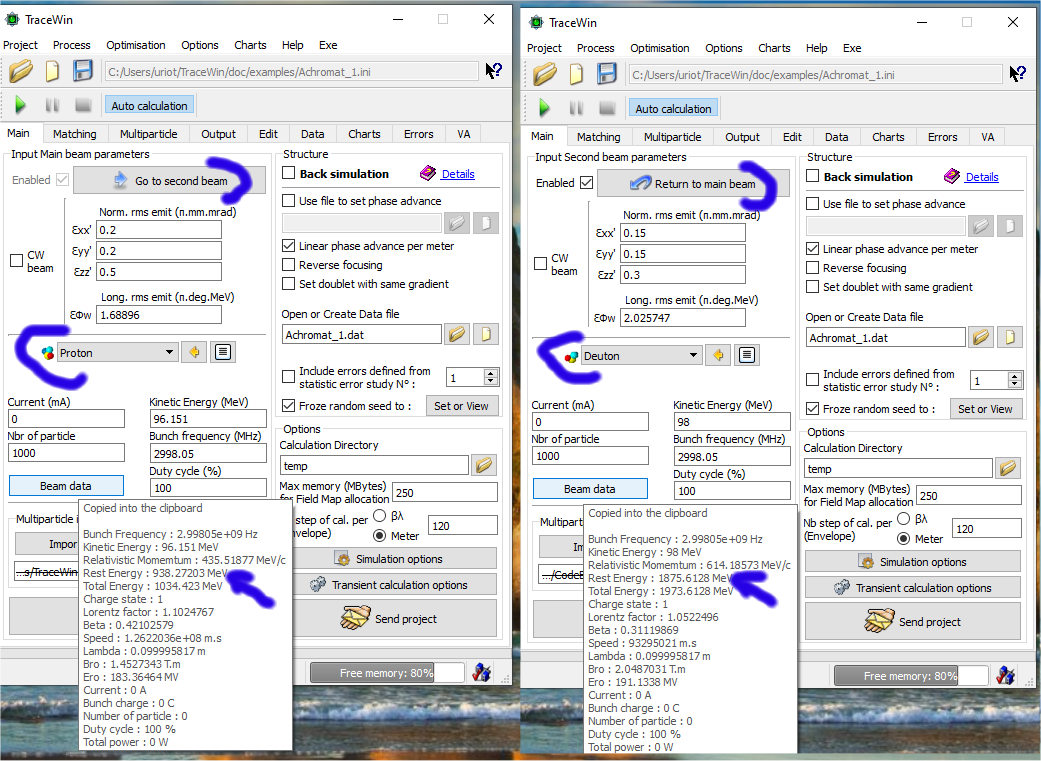Click the context help cursor icon in the Deuton window
Image resolution: width=1041 pixels, height=761 pixels.
1017,74
